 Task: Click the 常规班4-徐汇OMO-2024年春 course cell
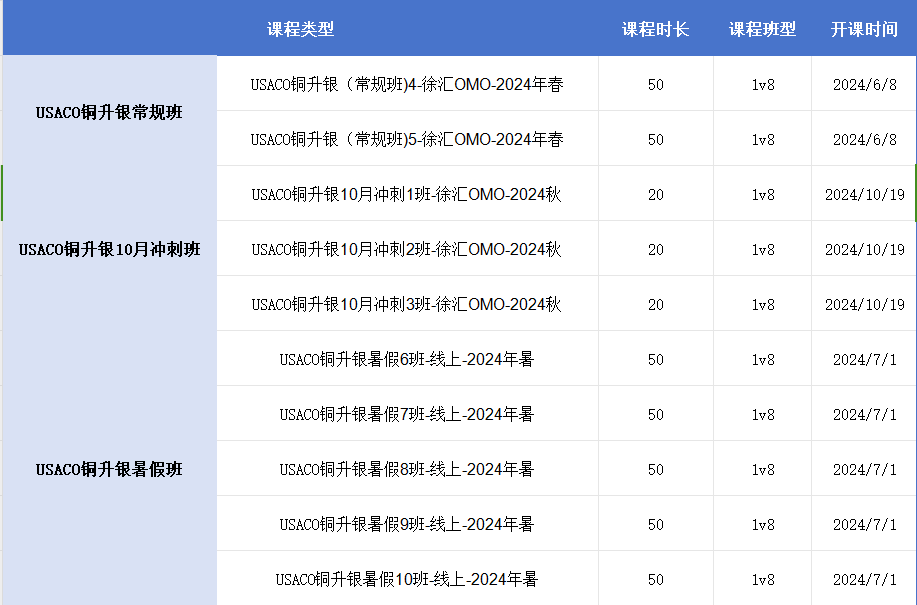click(x=407, y=85)
